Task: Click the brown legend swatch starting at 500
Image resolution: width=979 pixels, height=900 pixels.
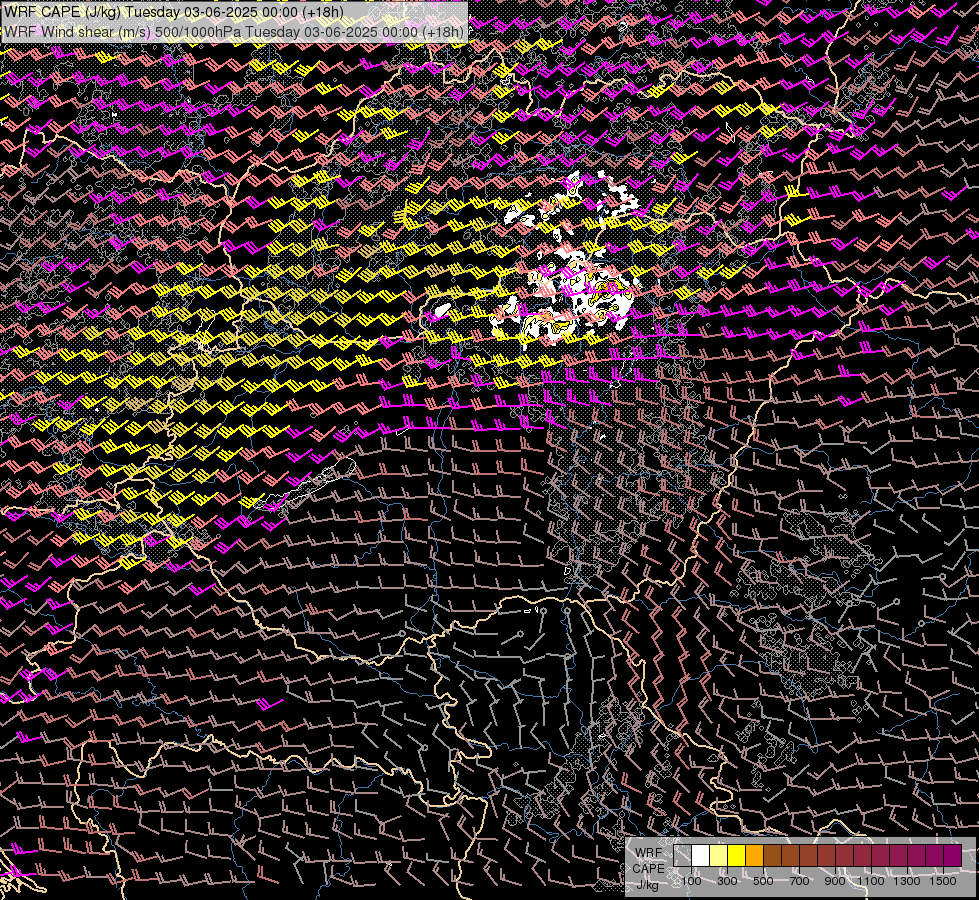Action: point(772,856)
